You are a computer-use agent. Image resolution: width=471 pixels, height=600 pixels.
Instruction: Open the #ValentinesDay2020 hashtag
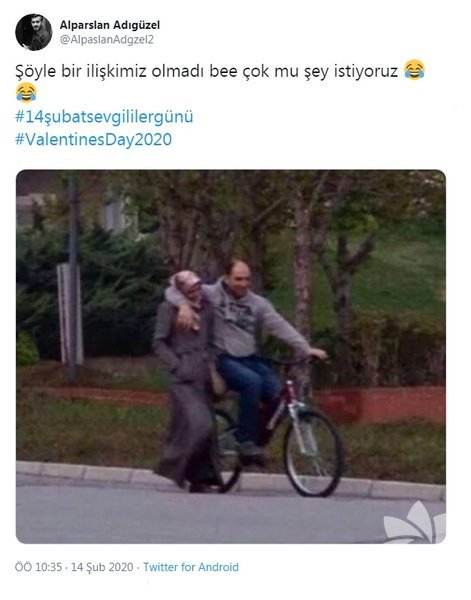93,139
